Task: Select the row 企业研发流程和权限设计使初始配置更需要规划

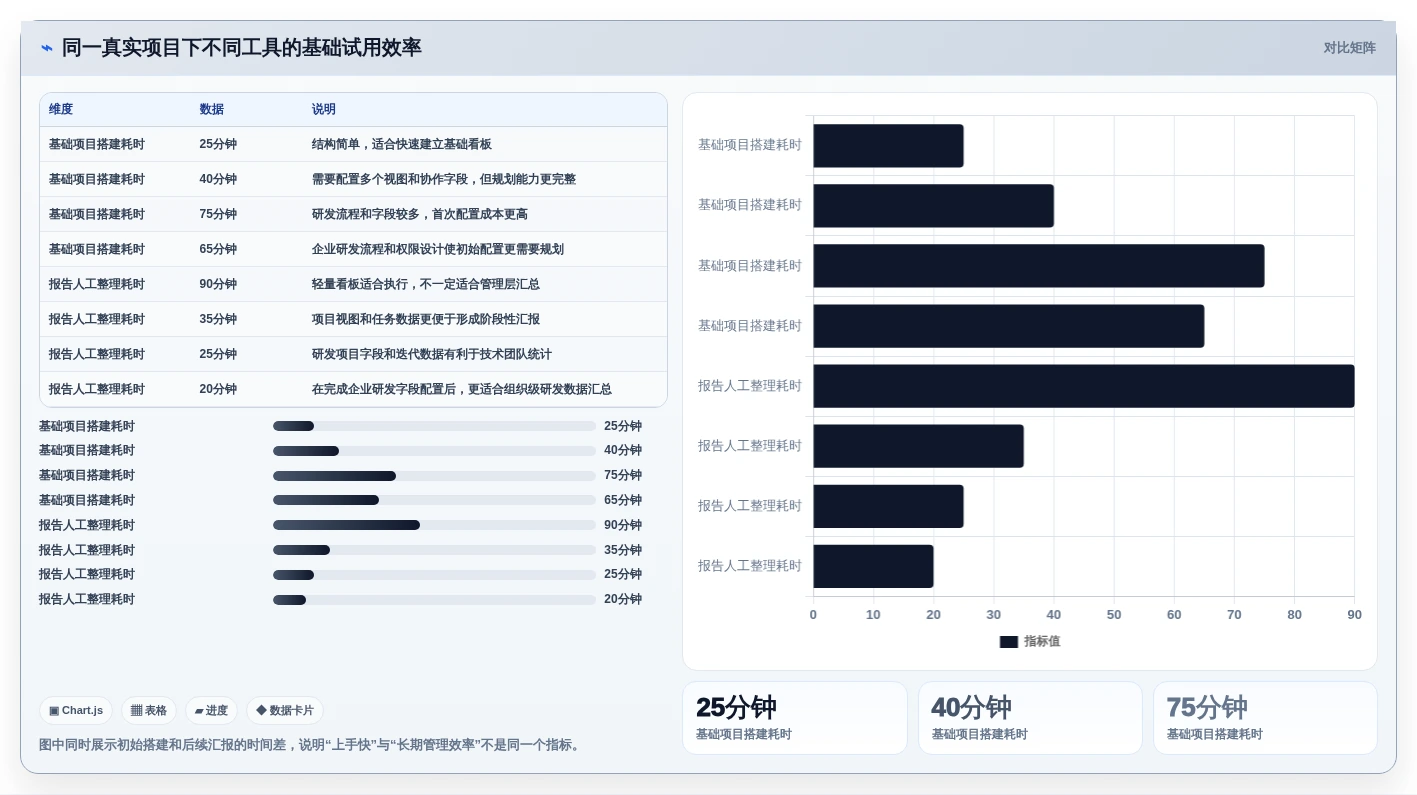Action: 353,249
